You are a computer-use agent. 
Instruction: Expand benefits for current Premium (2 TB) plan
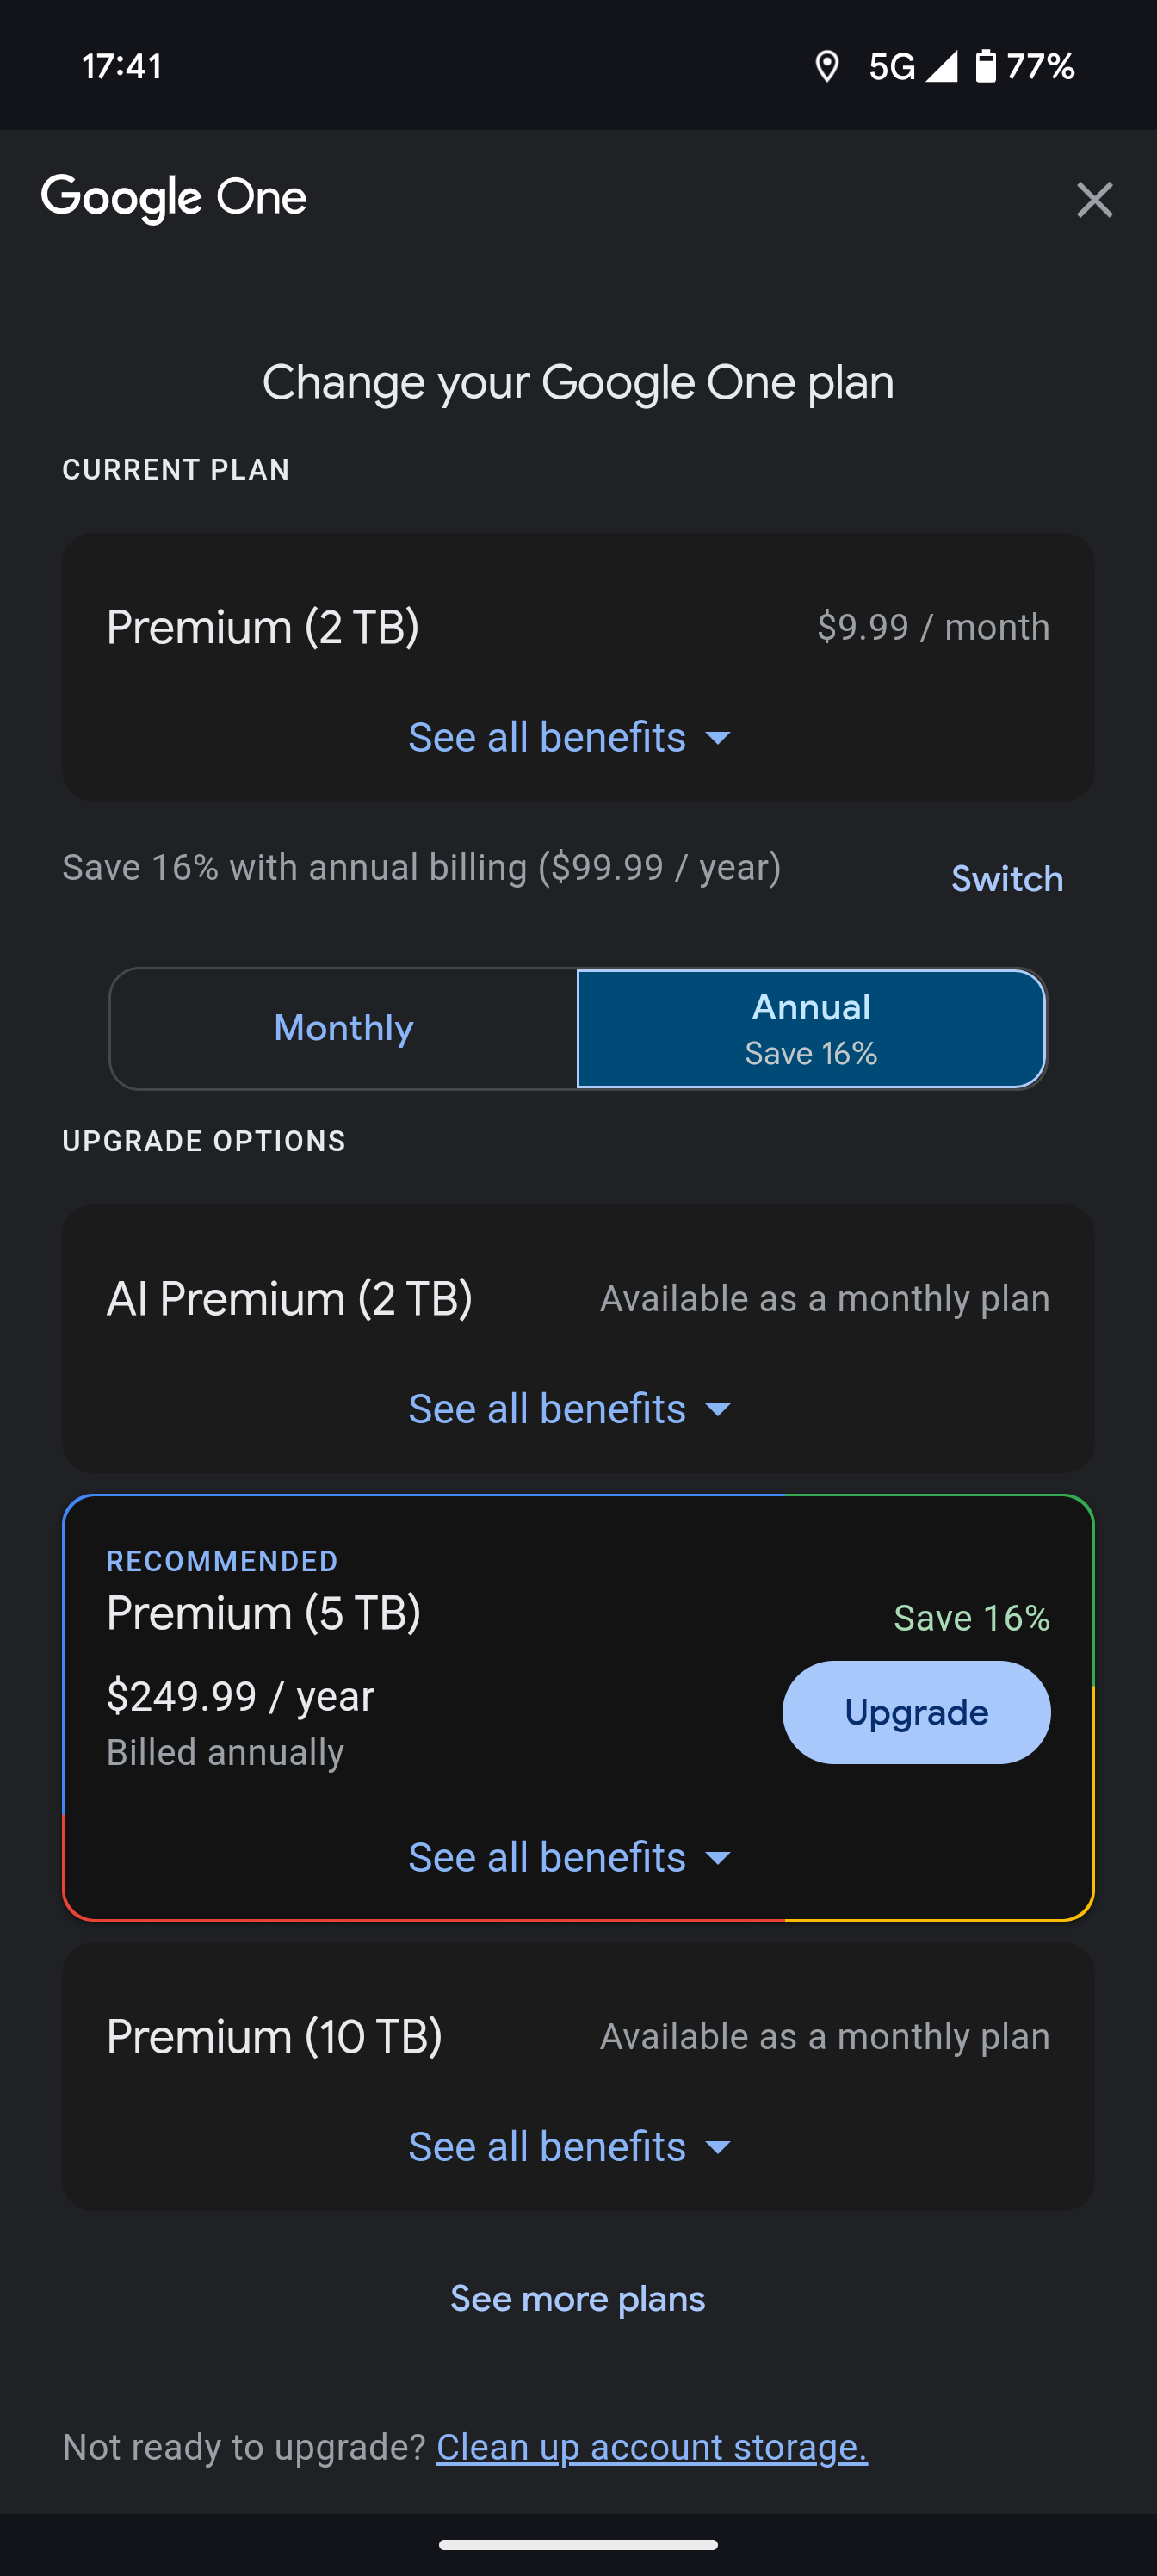(x=569, y=738)
